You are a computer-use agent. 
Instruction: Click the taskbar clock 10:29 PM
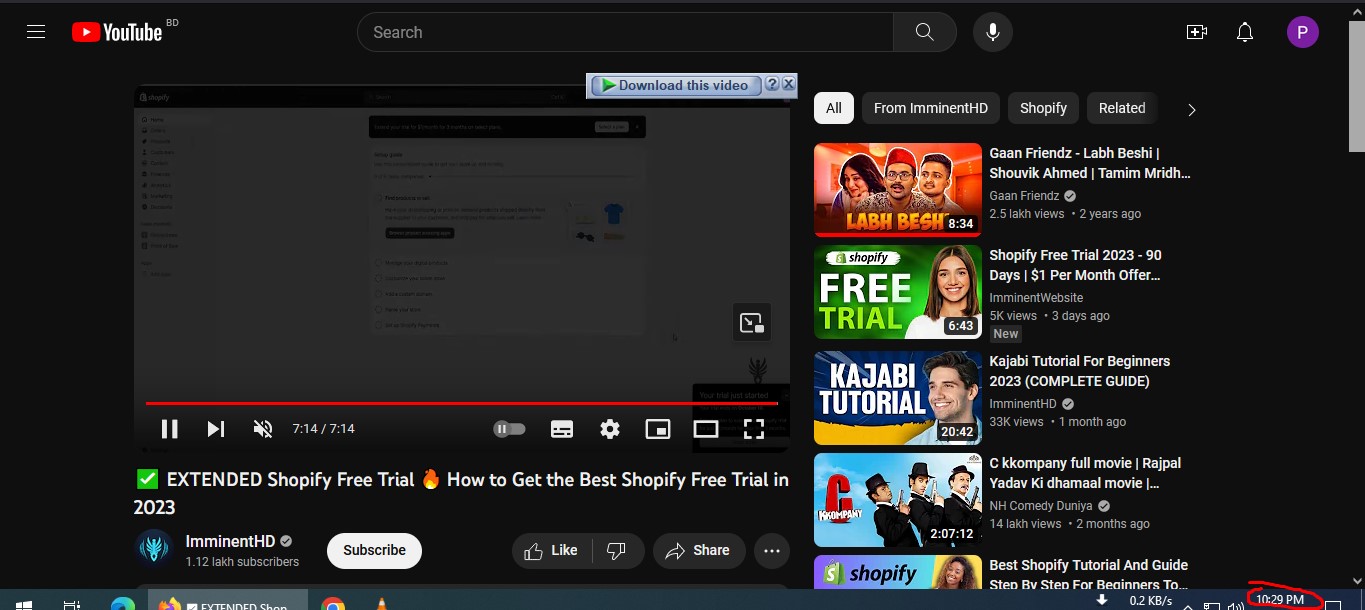(1280, 600)
